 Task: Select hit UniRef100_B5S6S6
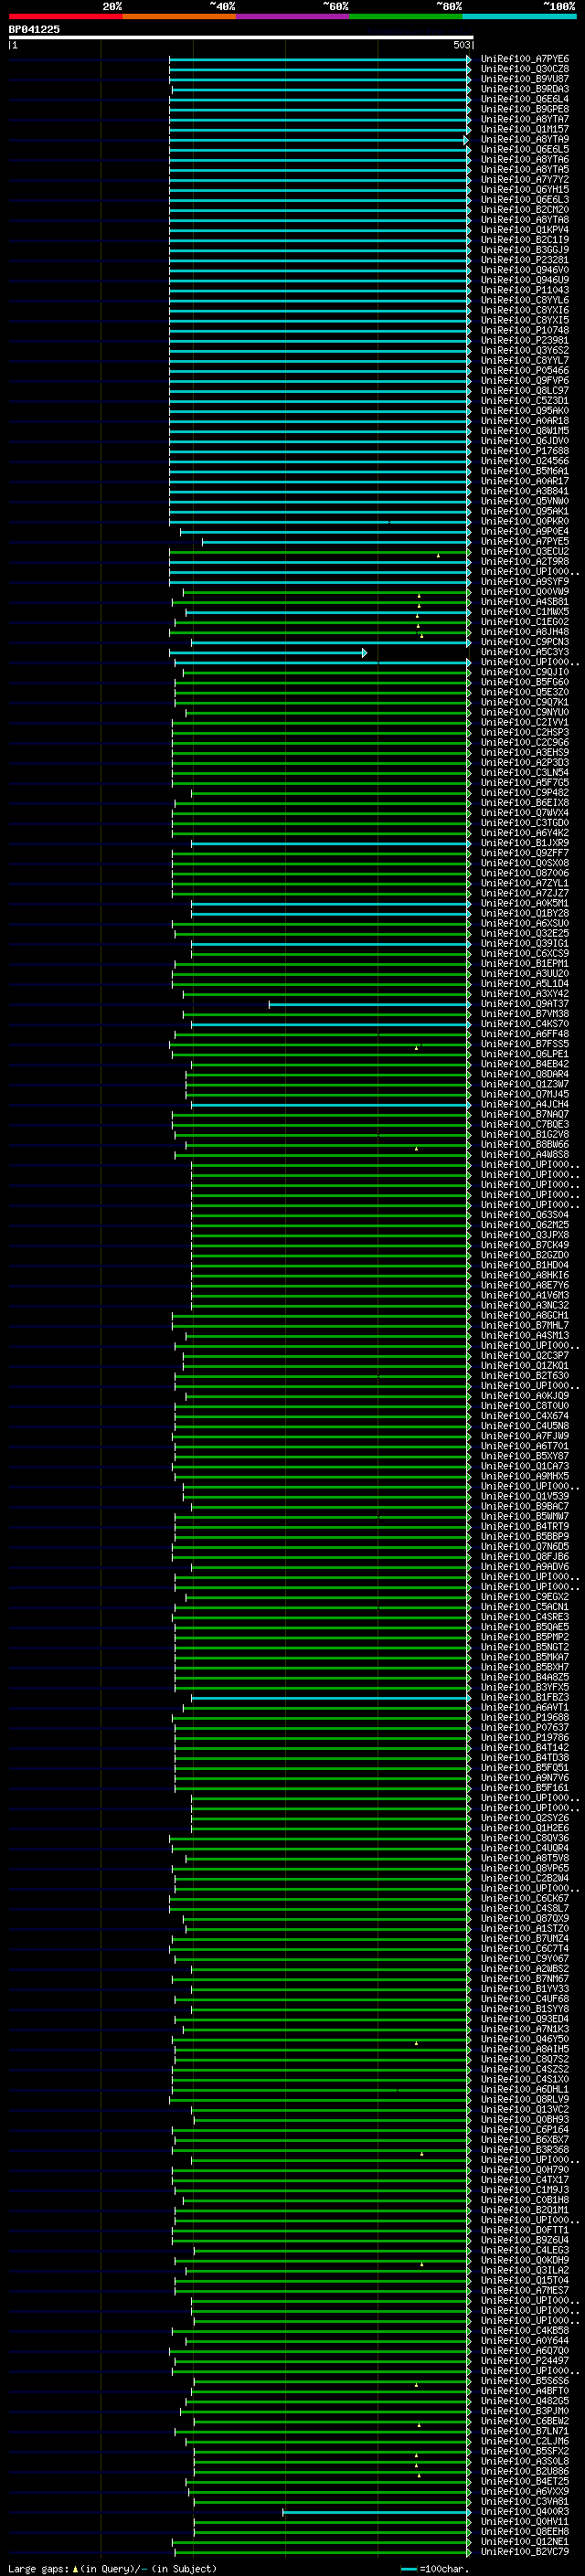525,2380
